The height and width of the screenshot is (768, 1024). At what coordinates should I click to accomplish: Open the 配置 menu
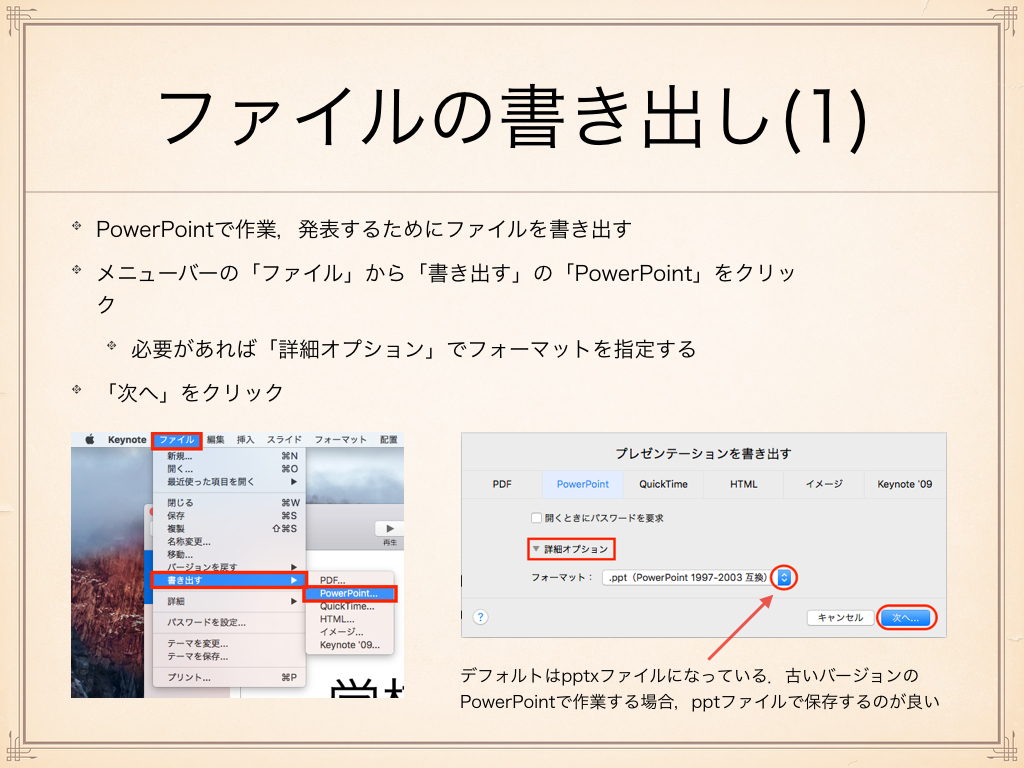[389, 440]
